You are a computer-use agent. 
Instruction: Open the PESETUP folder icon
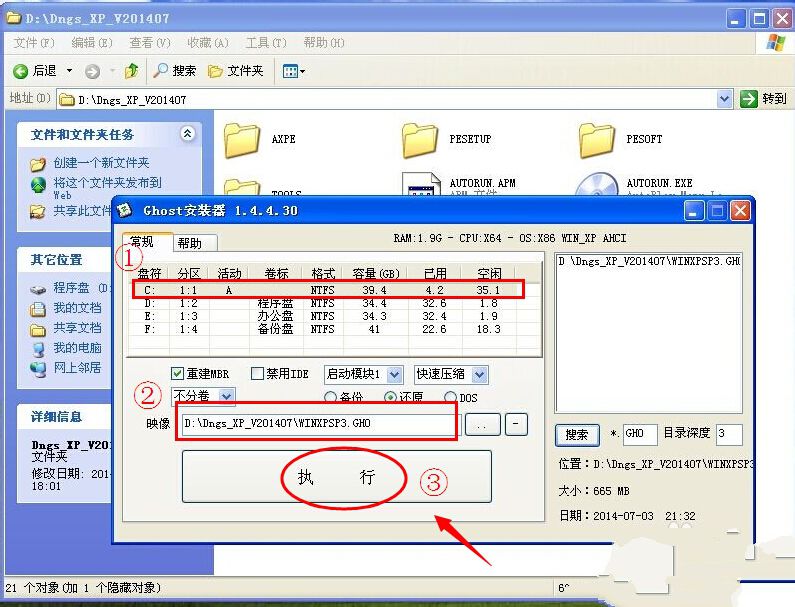420,139
